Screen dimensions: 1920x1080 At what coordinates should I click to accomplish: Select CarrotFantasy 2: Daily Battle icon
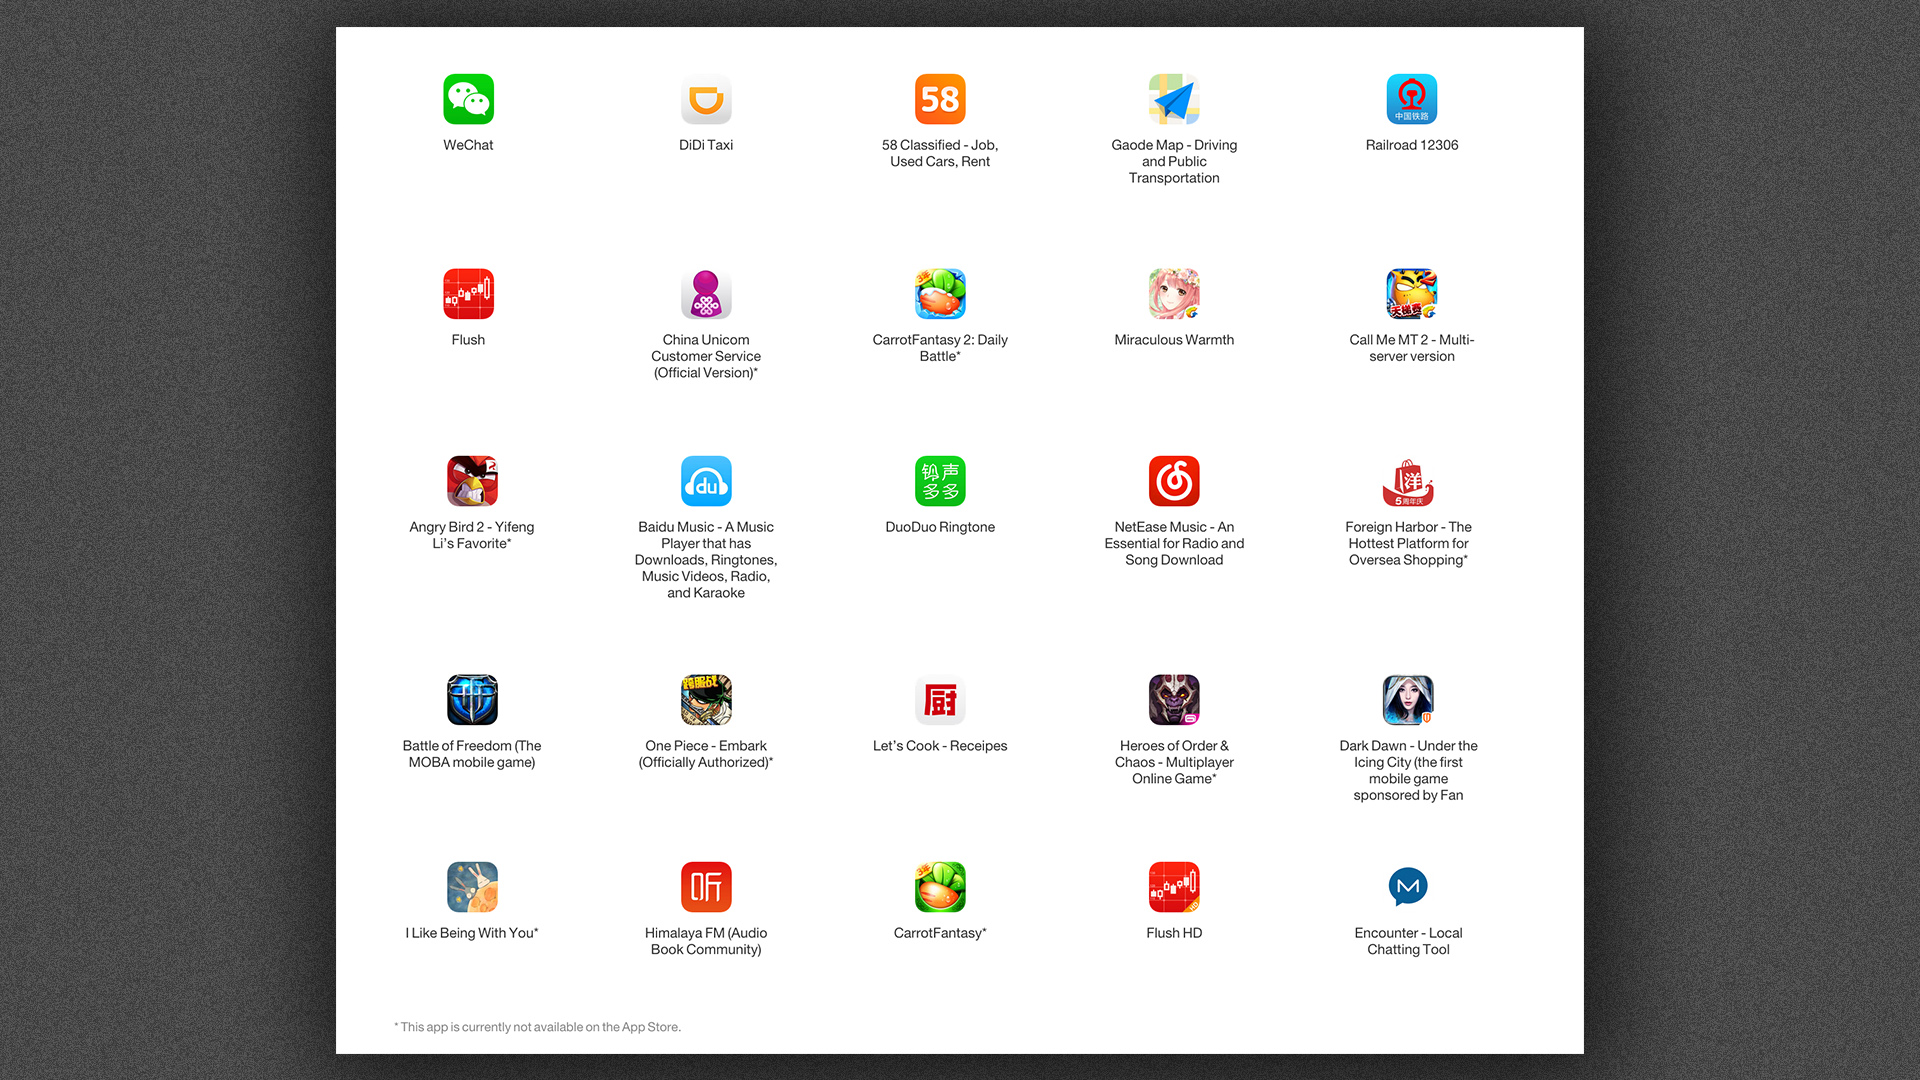[939, 294]
